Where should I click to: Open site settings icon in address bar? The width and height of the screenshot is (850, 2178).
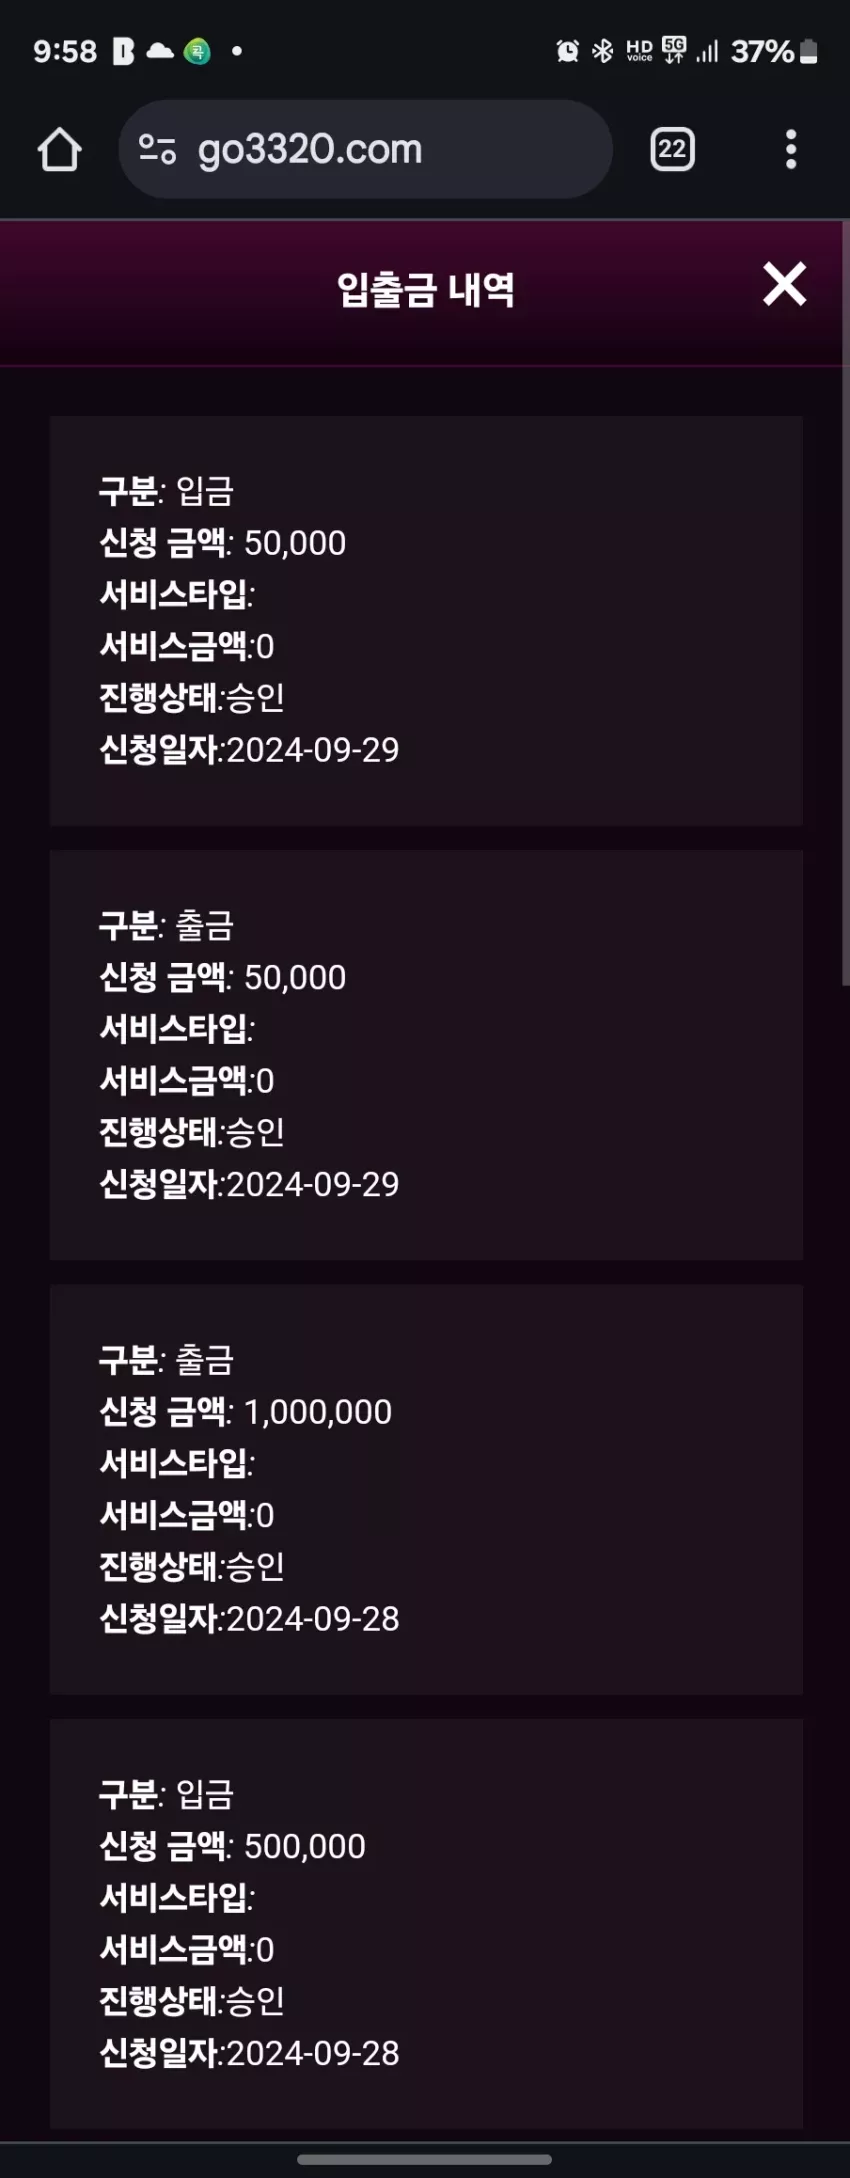(157, 150)
